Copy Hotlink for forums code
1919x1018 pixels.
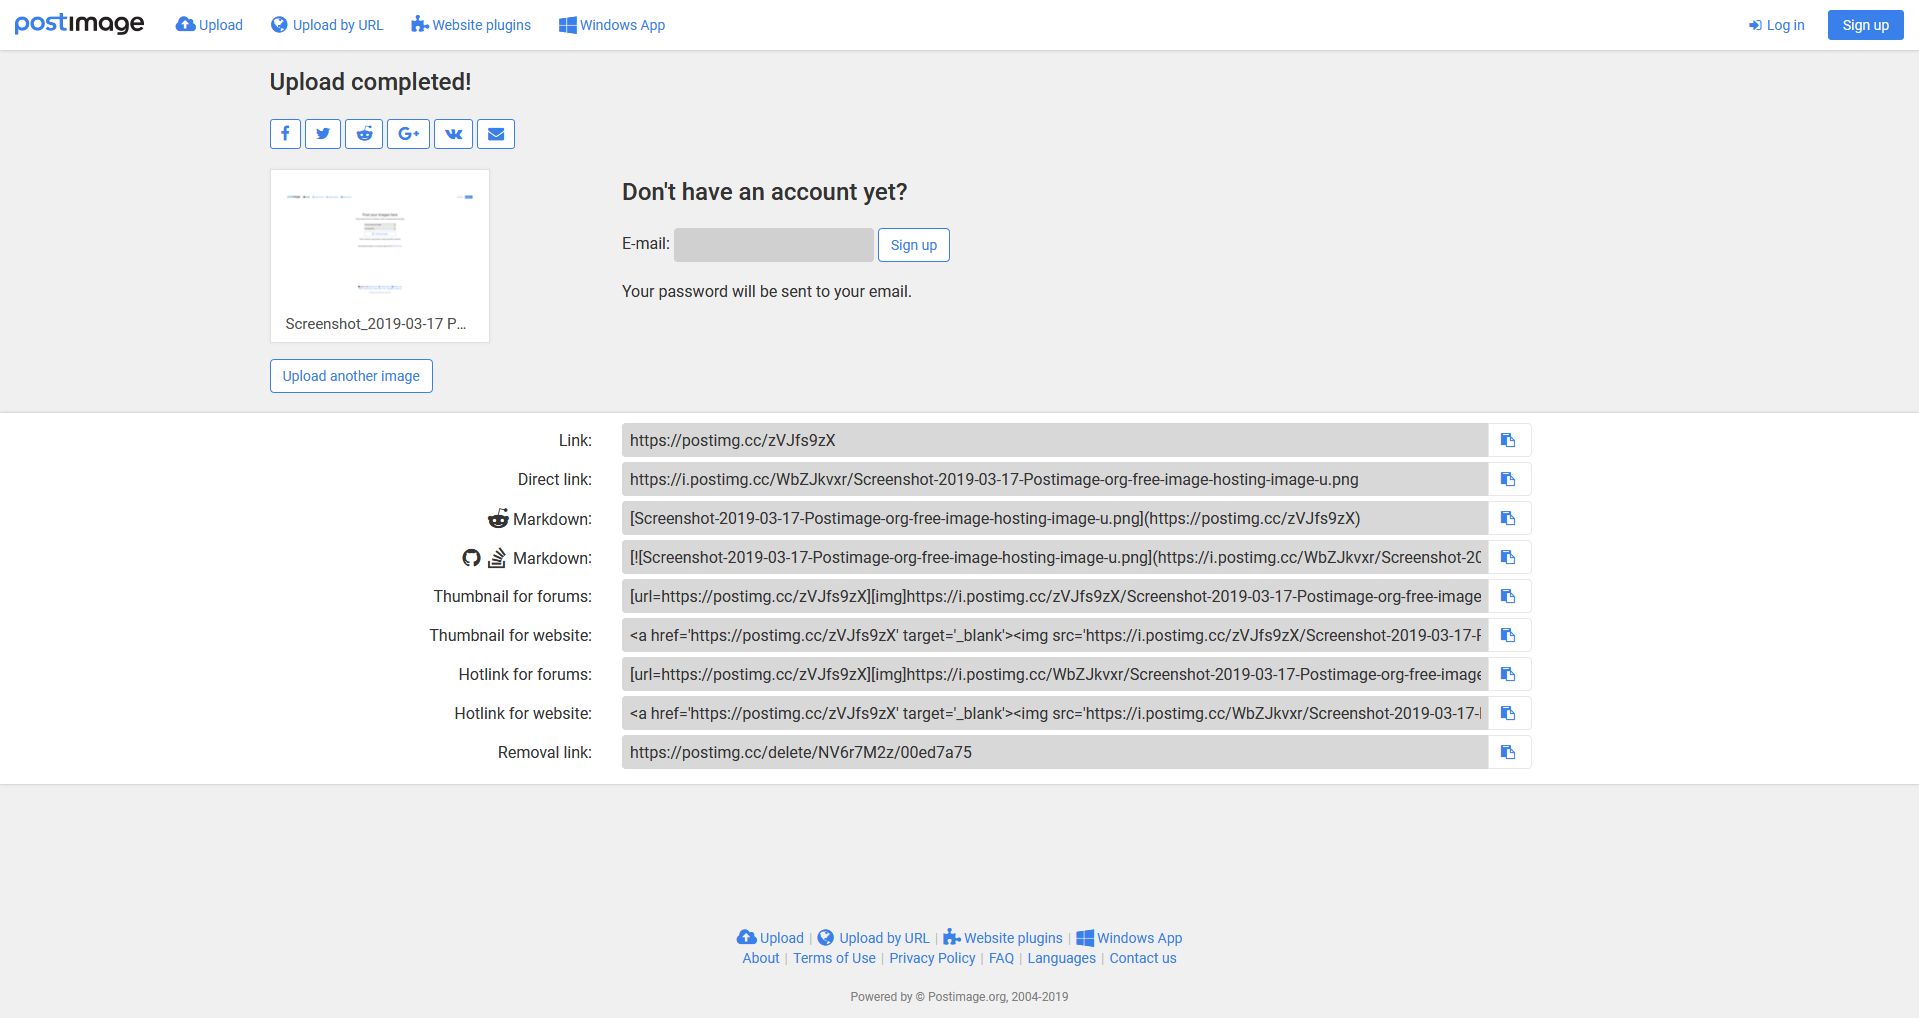(x=1509, y=674)
